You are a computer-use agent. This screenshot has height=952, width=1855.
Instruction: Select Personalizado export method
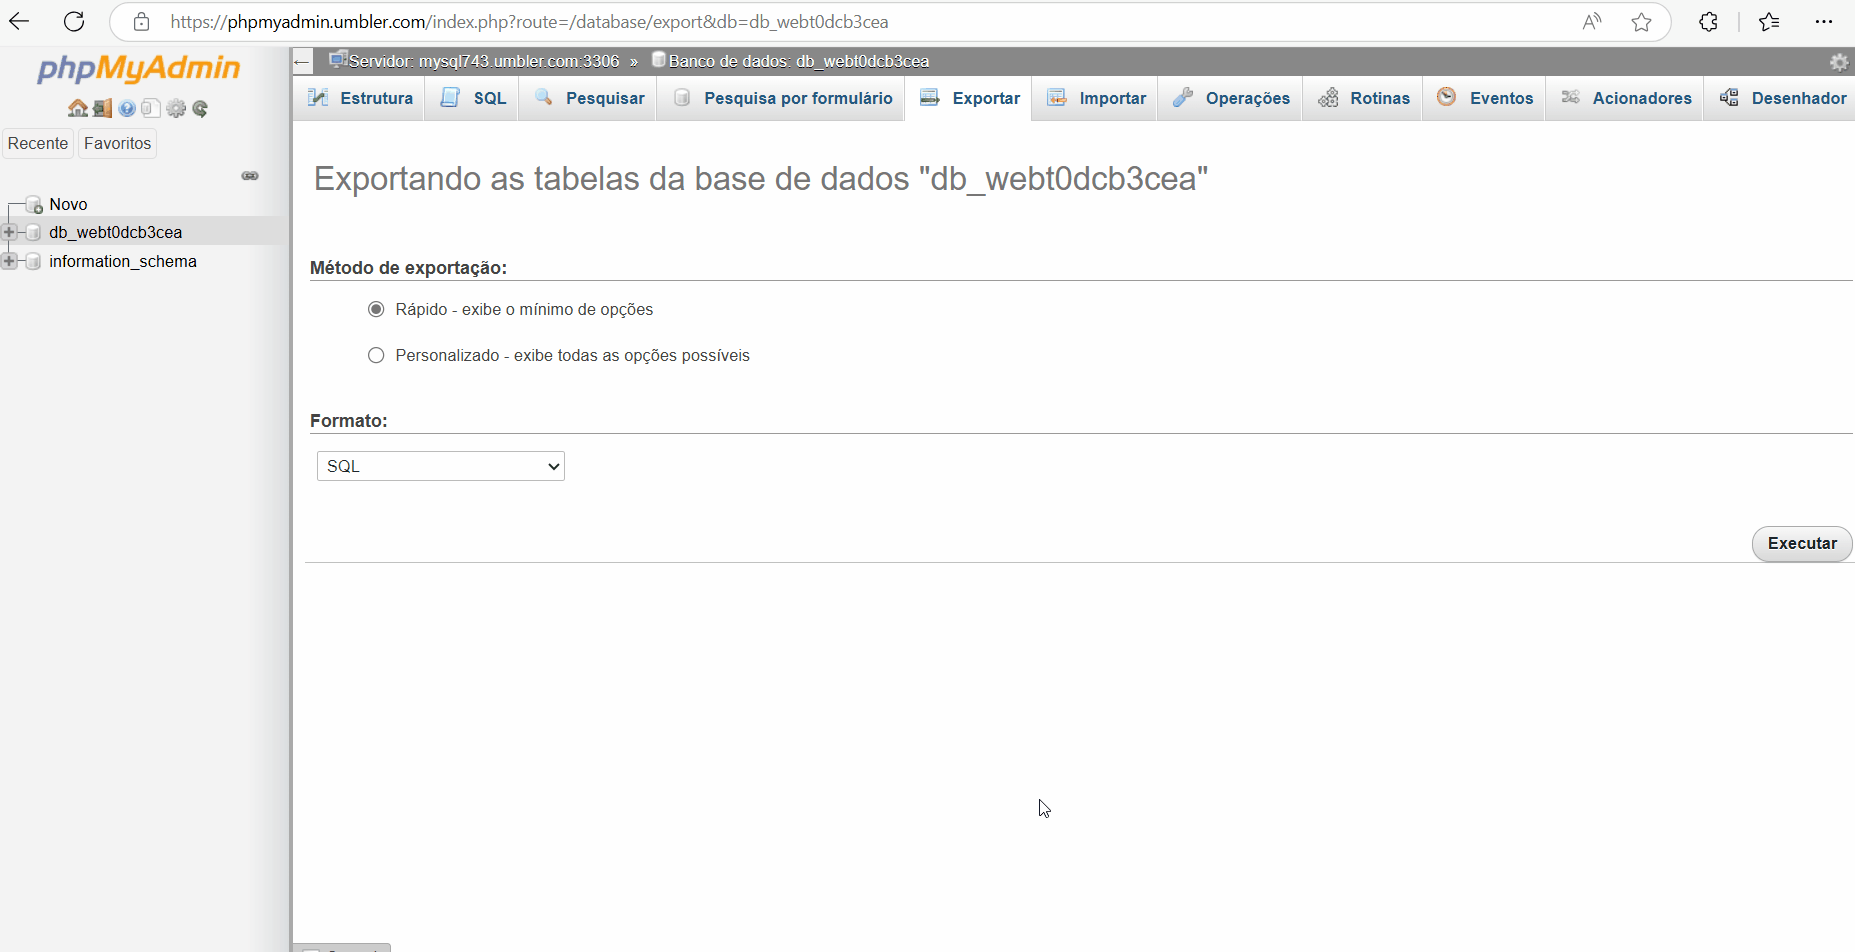[376, 355]
